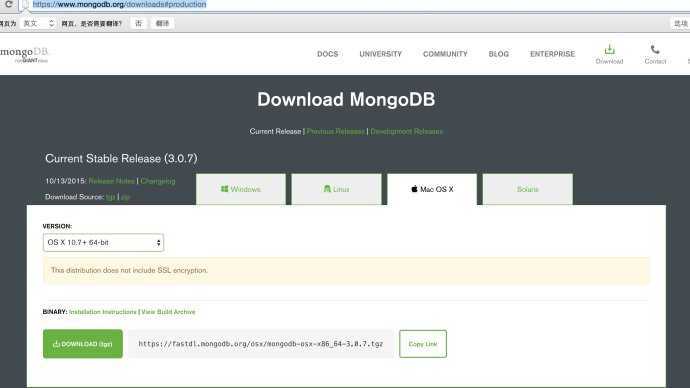This screenshot has height=388, width=690.
Task: Click the Current Stable Release (3.0.7) heading
Action: (x=121, y=158)
